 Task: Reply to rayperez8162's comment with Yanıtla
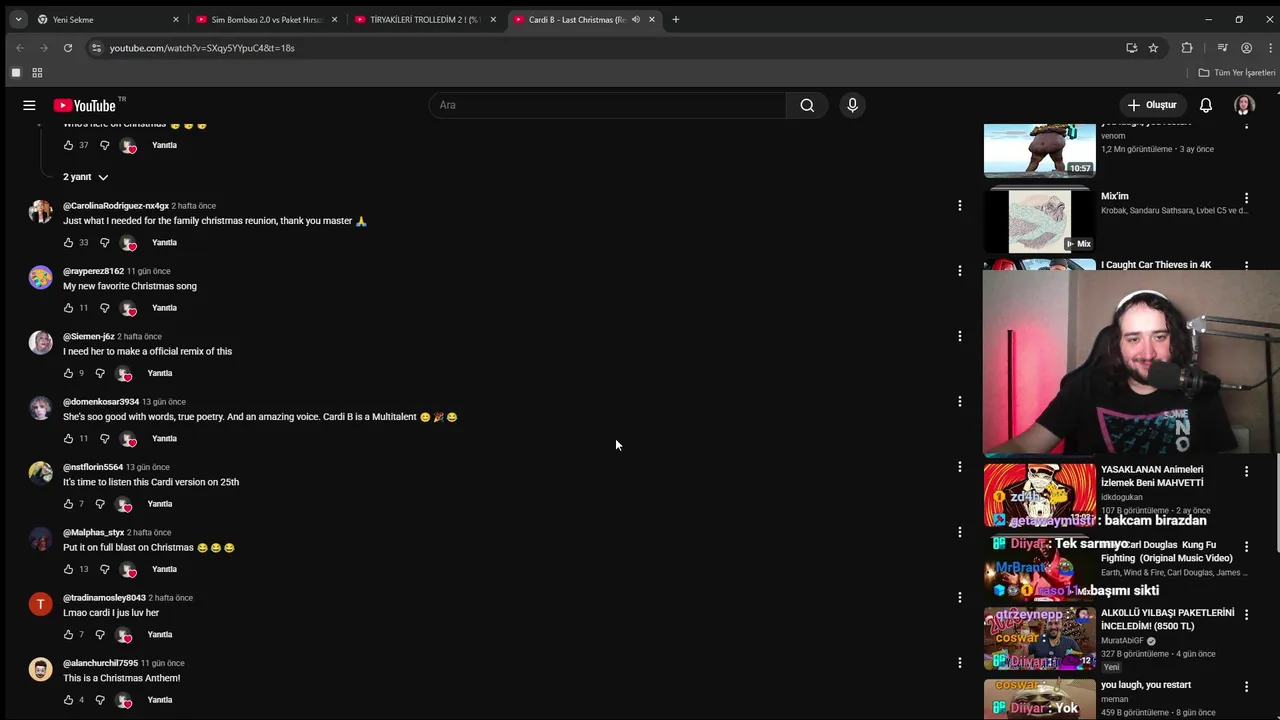(x=164, y=308)
